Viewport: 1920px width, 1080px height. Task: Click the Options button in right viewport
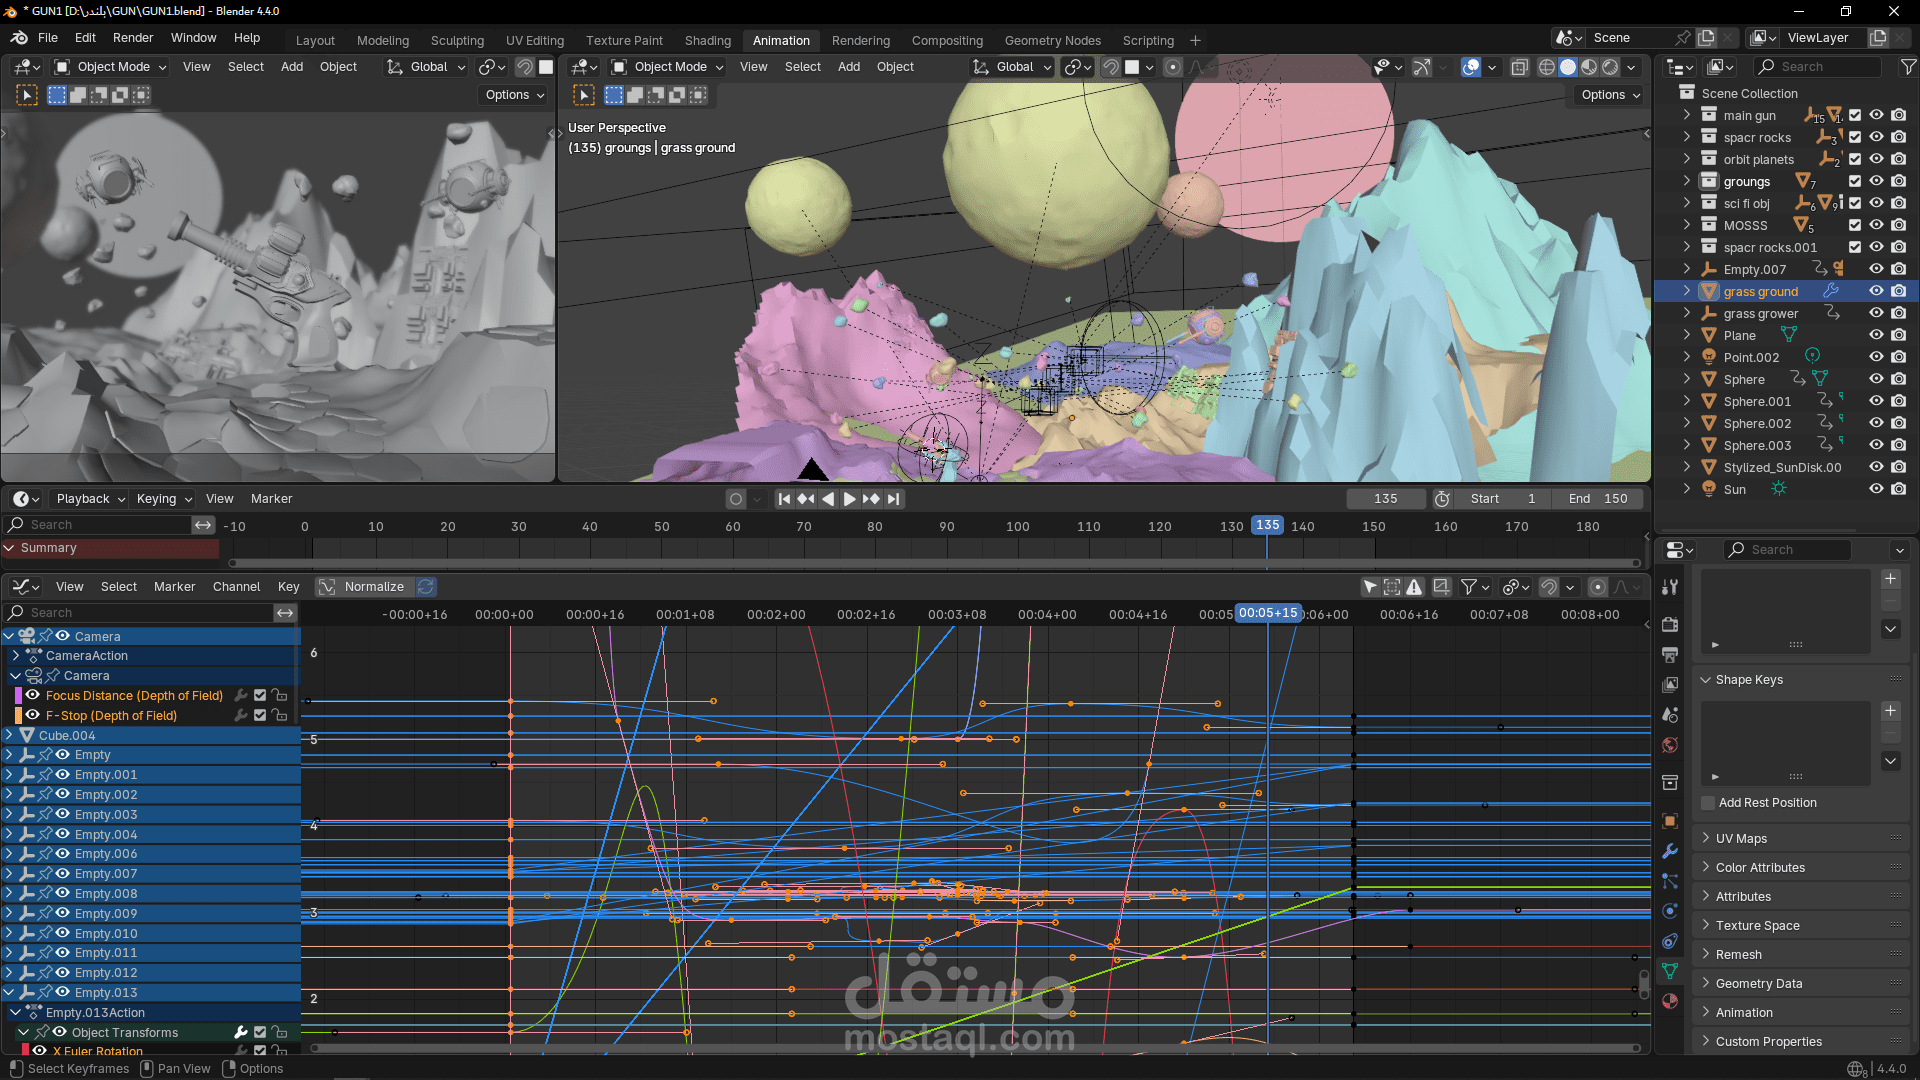(1609, 95)
